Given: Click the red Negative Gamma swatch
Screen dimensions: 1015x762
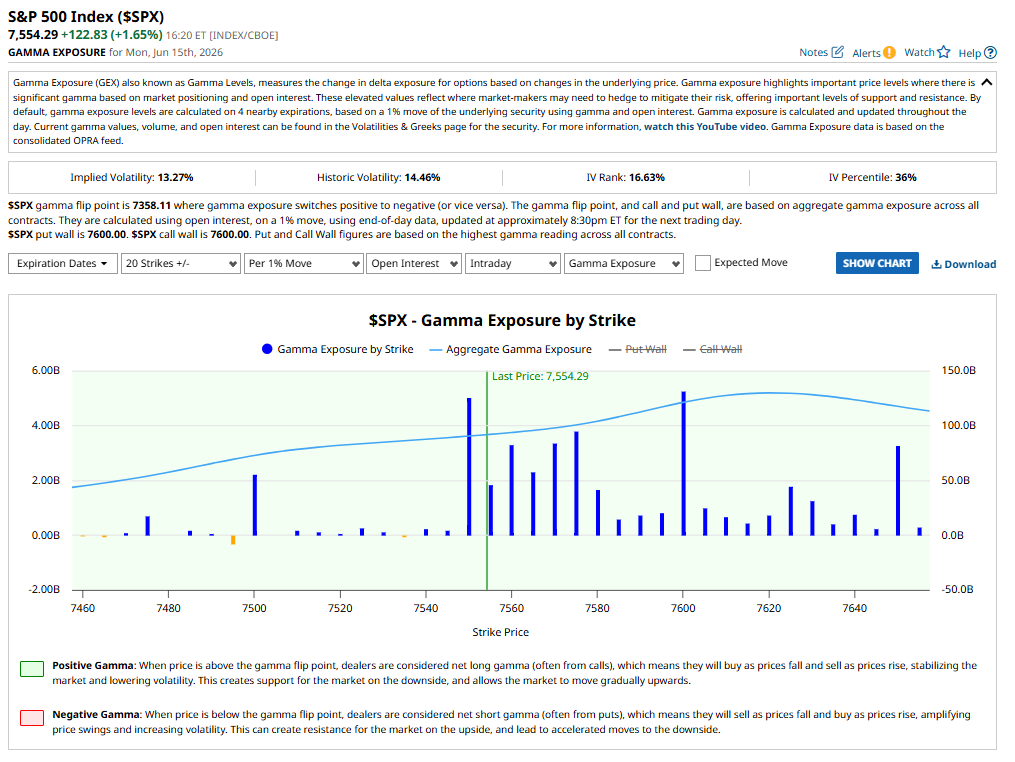Looking at the screenshot, I should (32, 718).
